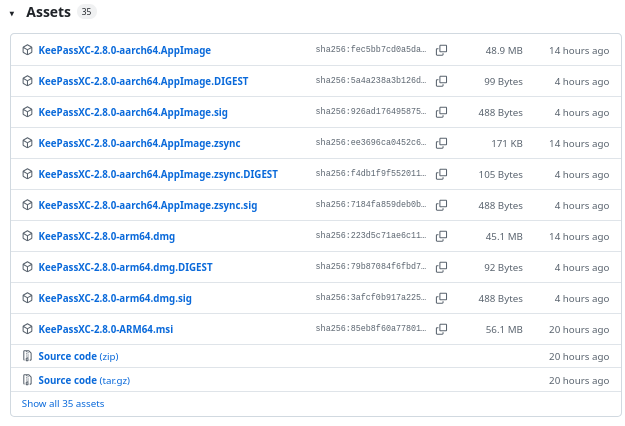
Task: Click the Assets count badge 35
Action: (86, 12)
